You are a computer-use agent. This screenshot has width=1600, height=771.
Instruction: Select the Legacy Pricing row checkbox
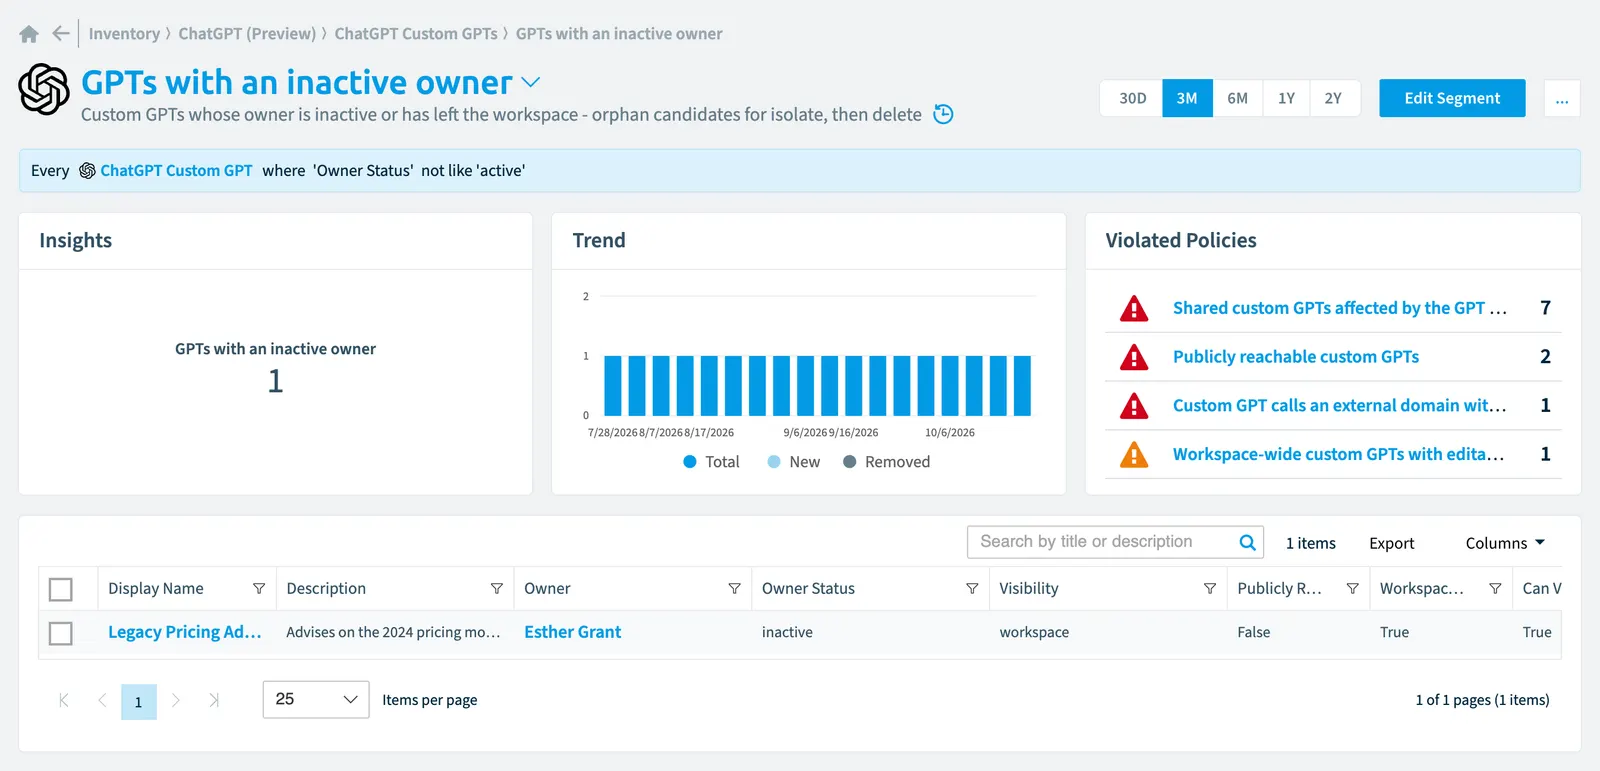[61, 633]
